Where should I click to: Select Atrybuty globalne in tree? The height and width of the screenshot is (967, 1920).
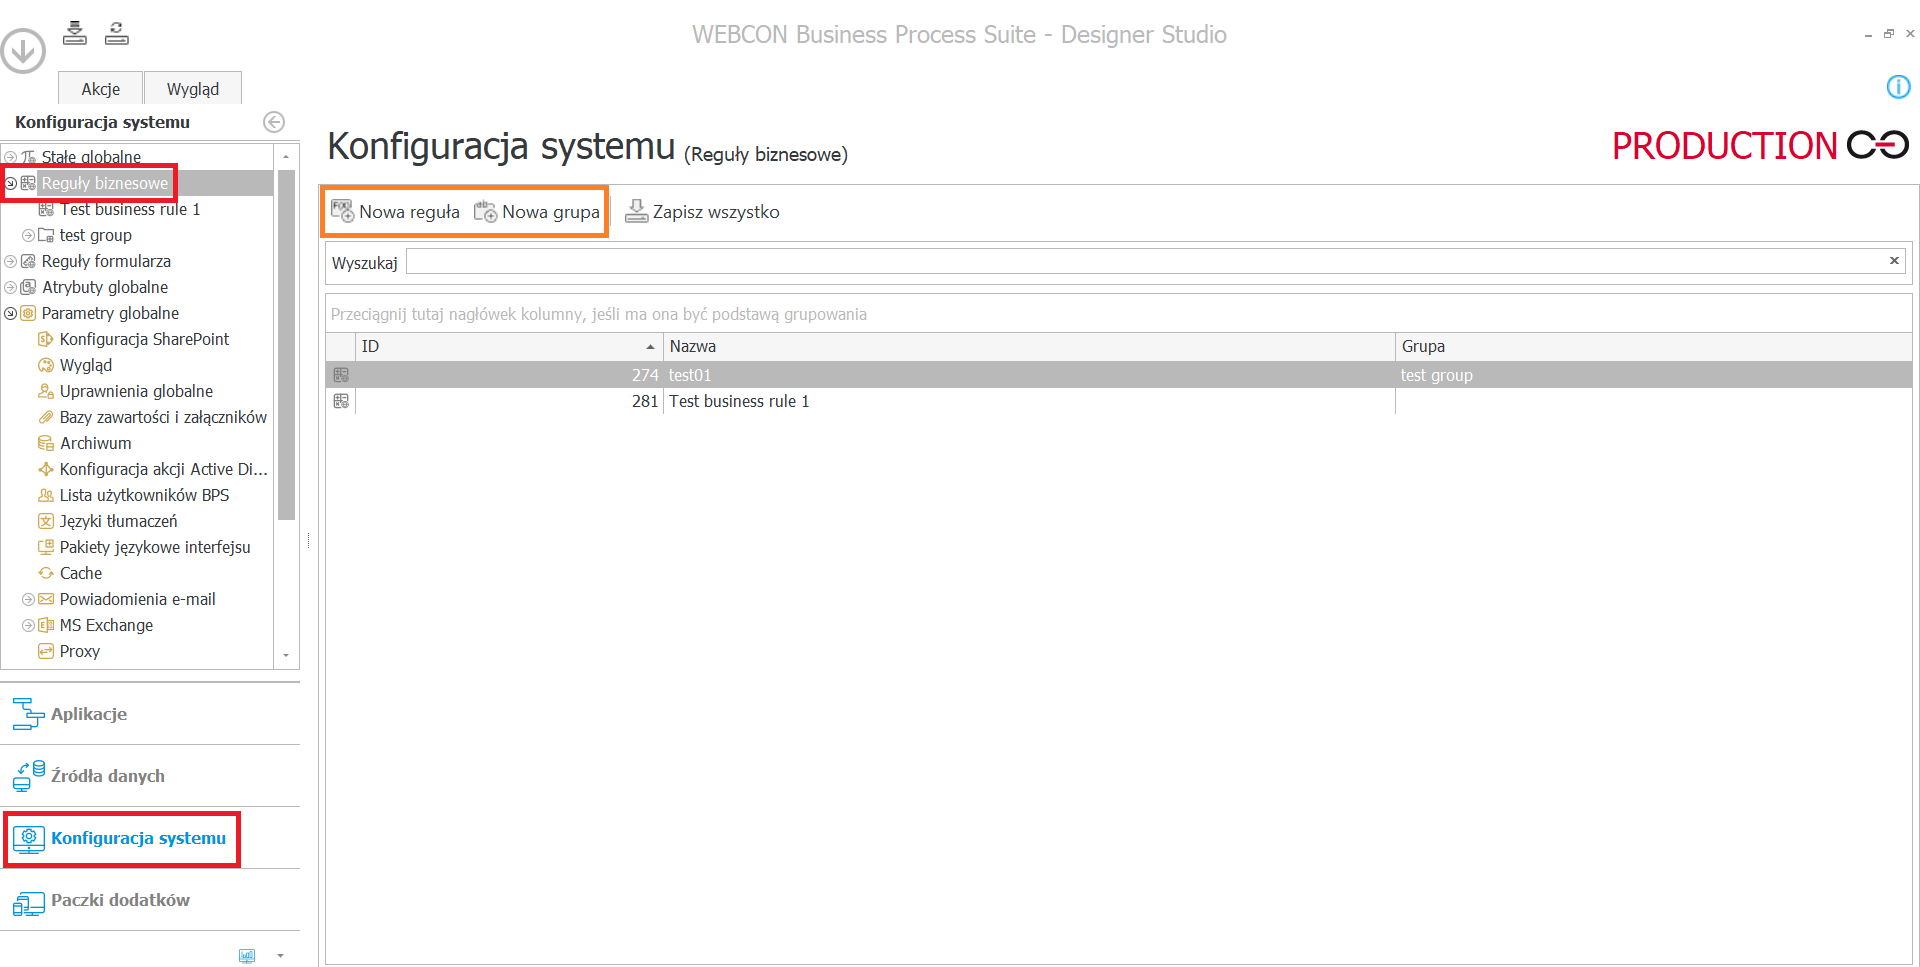point(105,287)
